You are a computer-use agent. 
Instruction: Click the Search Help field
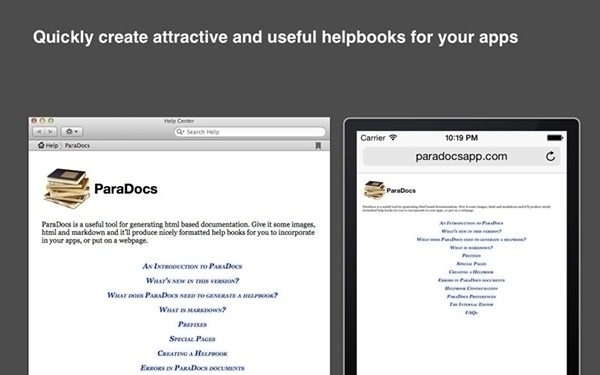(x=250, y=132)
